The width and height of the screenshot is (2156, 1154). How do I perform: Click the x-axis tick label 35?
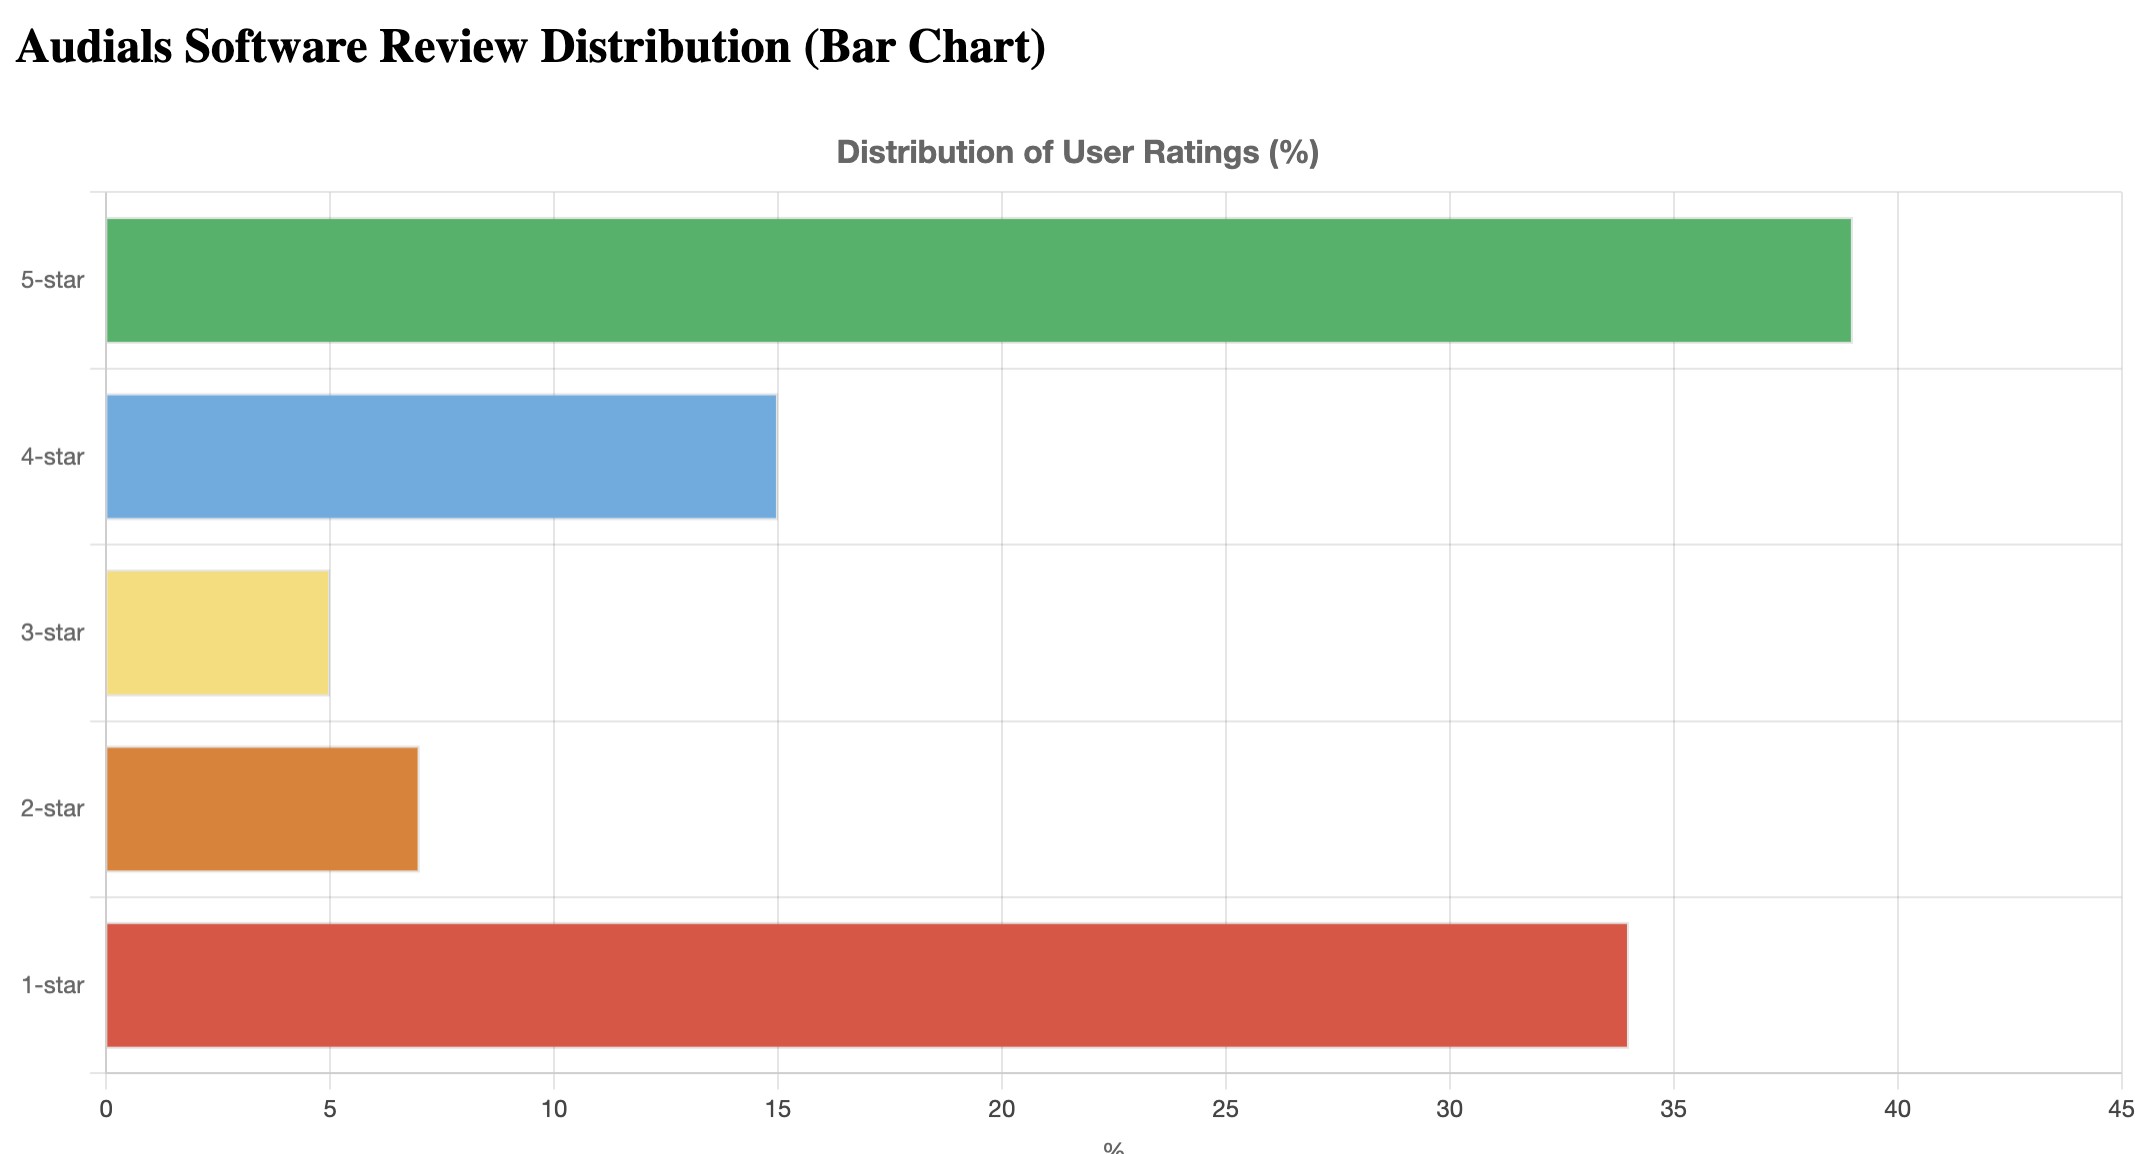pos(1673,1109)
